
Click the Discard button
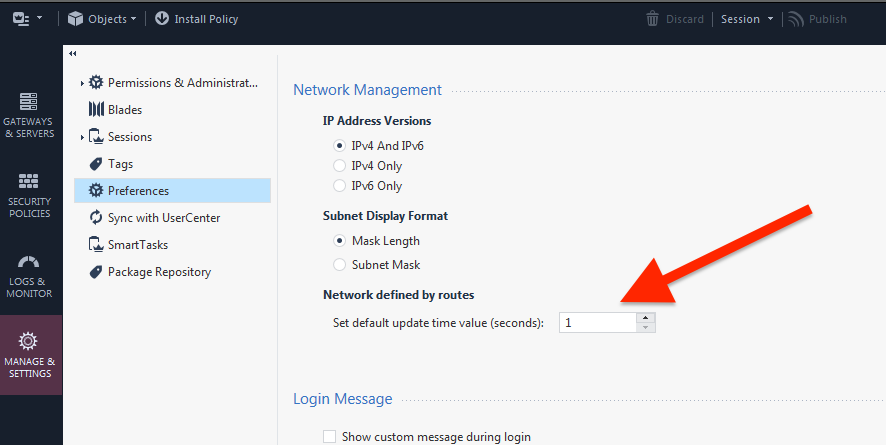pyautogui.click(x=675, y=19)
